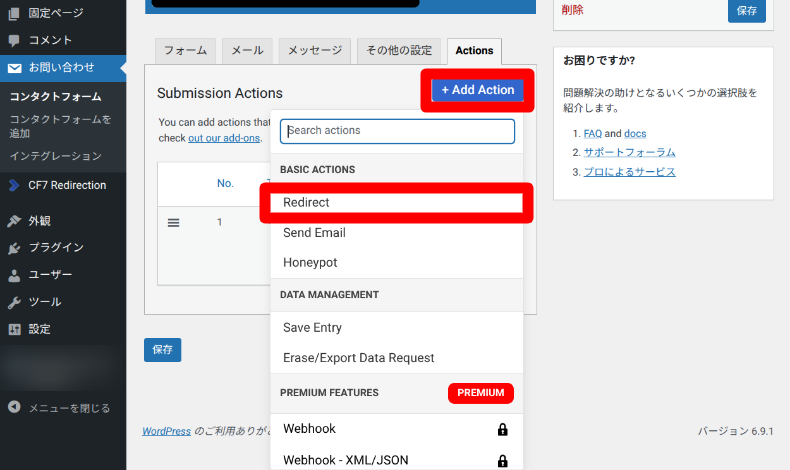Click the user icon beside ユーザー
790x470 pixels.
click(x=14, y=275)
